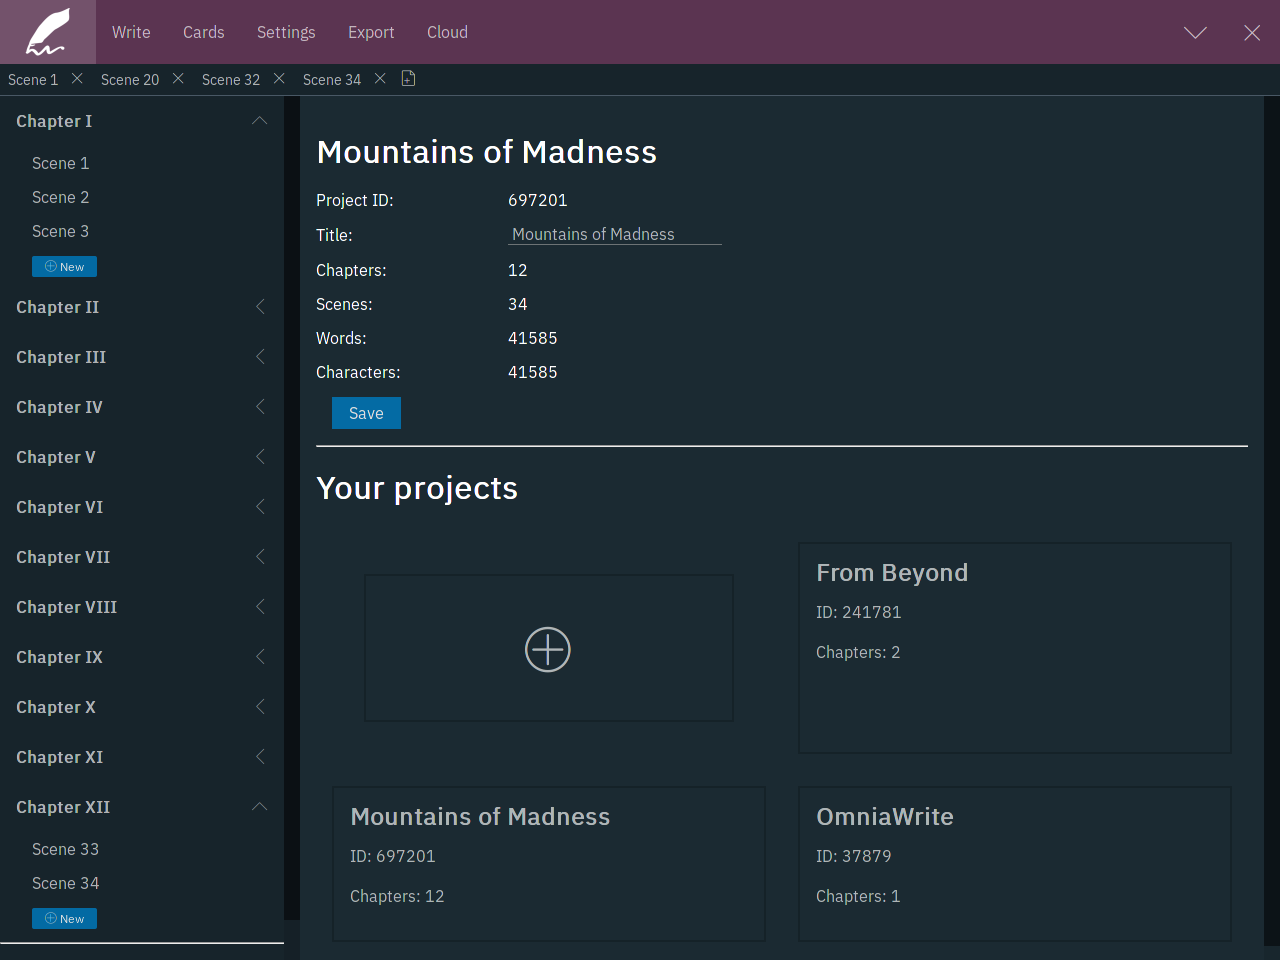Viewport: 1280px width, 960px height.
Task: Expand Chapter V in the sidebar
Action: [x=260, y=457]
